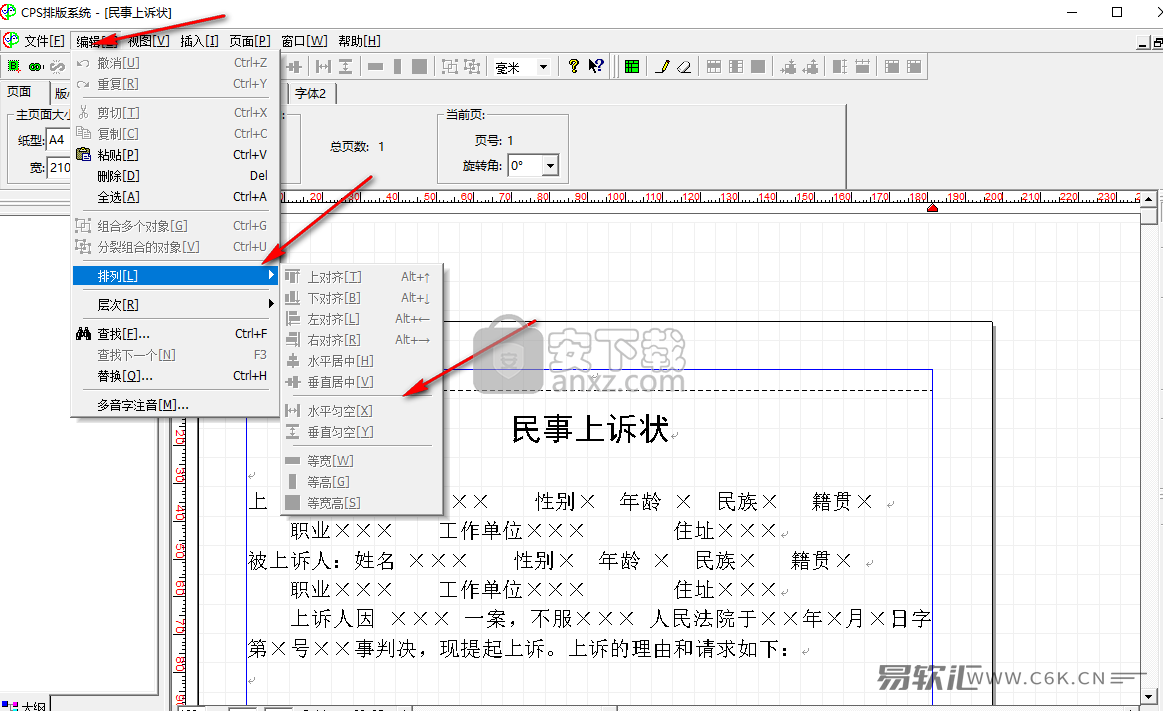This screenshot has height=711, width=1163.
Task: Choose 删除[D] from the edit menu
Action: coord(175,176)
